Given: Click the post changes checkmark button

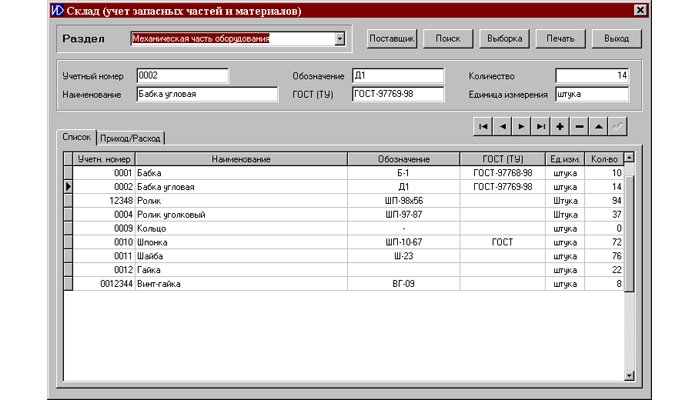Looking at the screenshot, I should coord(617,127).
